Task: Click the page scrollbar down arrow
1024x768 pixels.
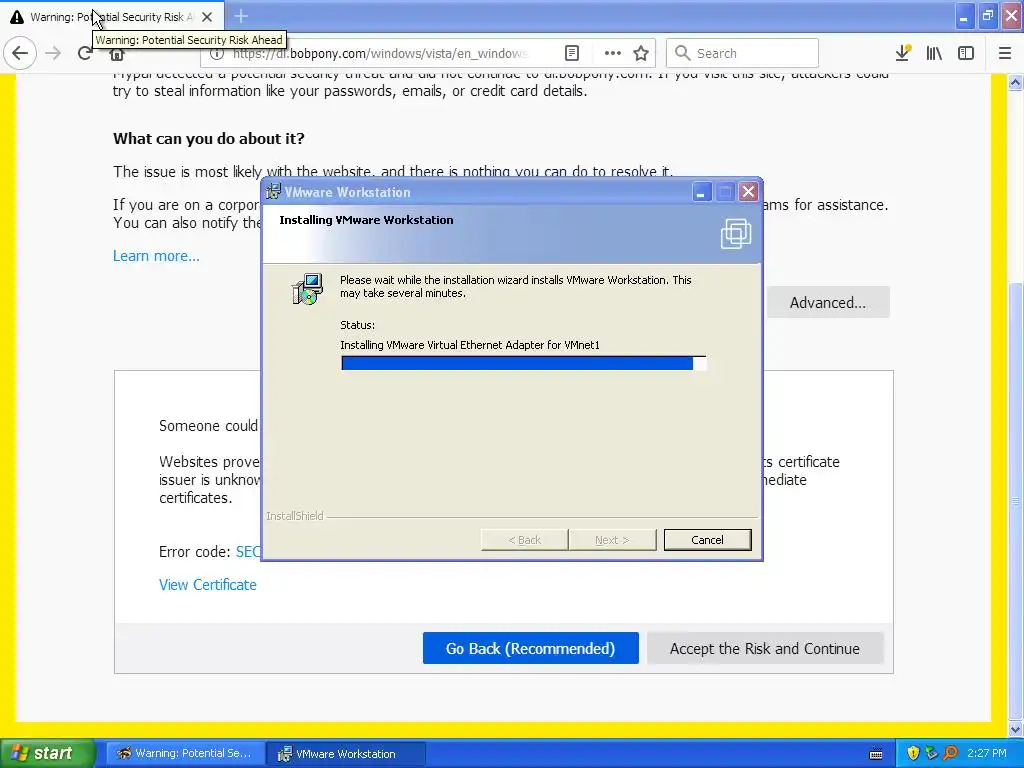Action: pyautogui.click(x=1016, y=729)
